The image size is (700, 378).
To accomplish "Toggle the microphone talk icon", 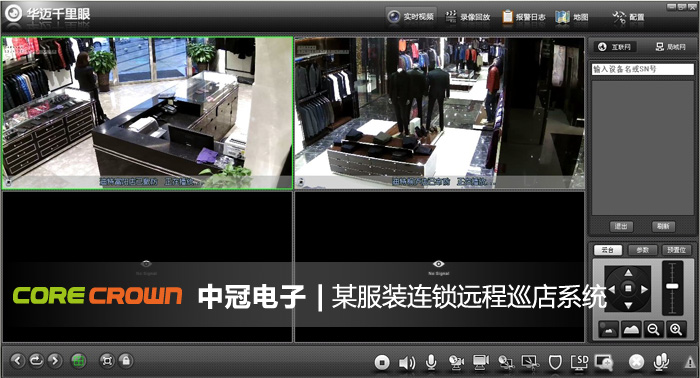I will (x=431, y=362).
